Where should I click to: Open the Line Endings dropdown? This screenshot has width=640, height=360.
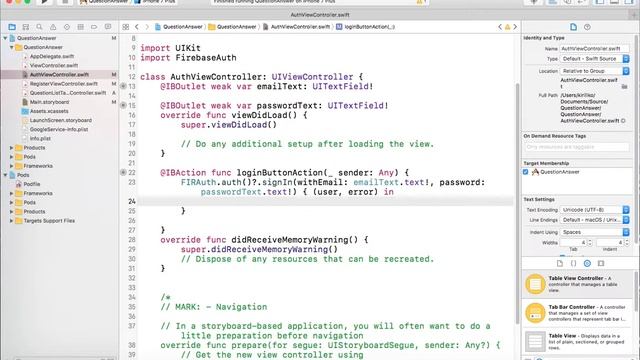tap(594, 220)
